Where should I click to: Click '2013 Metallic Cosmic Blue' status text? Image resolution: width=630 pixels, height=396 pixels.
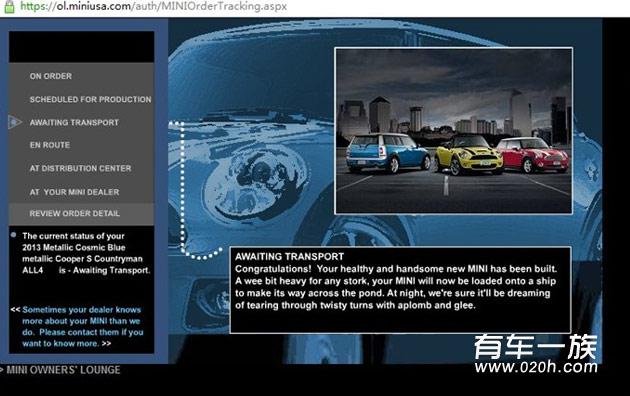[x=74, y=247]
